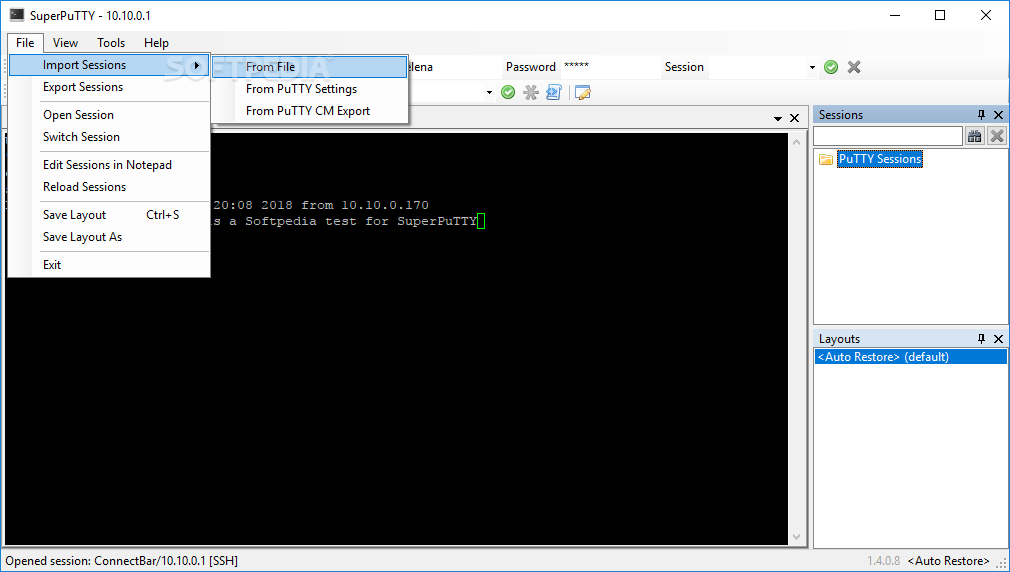1010x572 pixels.
Task: Open the Tools menu
Action: [x=111, y=43]
